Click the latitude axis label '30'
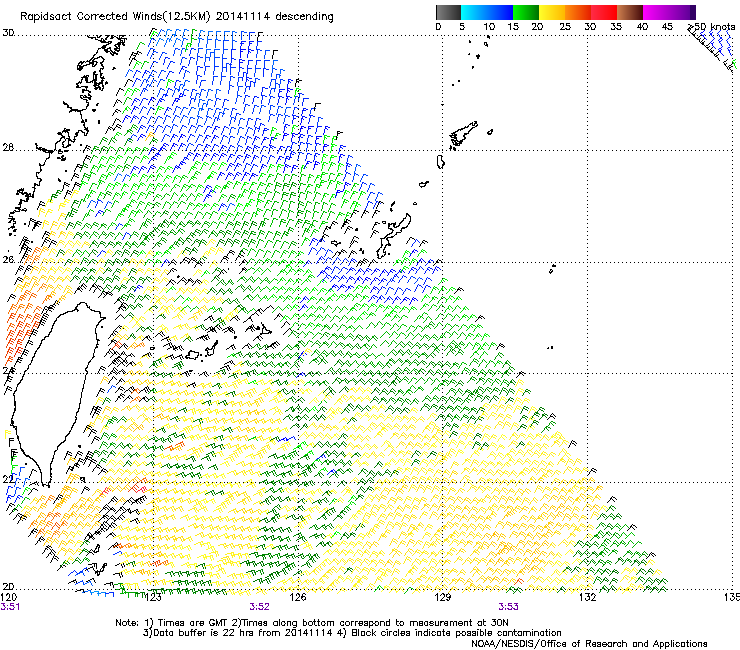Image resolution: width=740 pixels, height=650 pixels. (8, 33)
